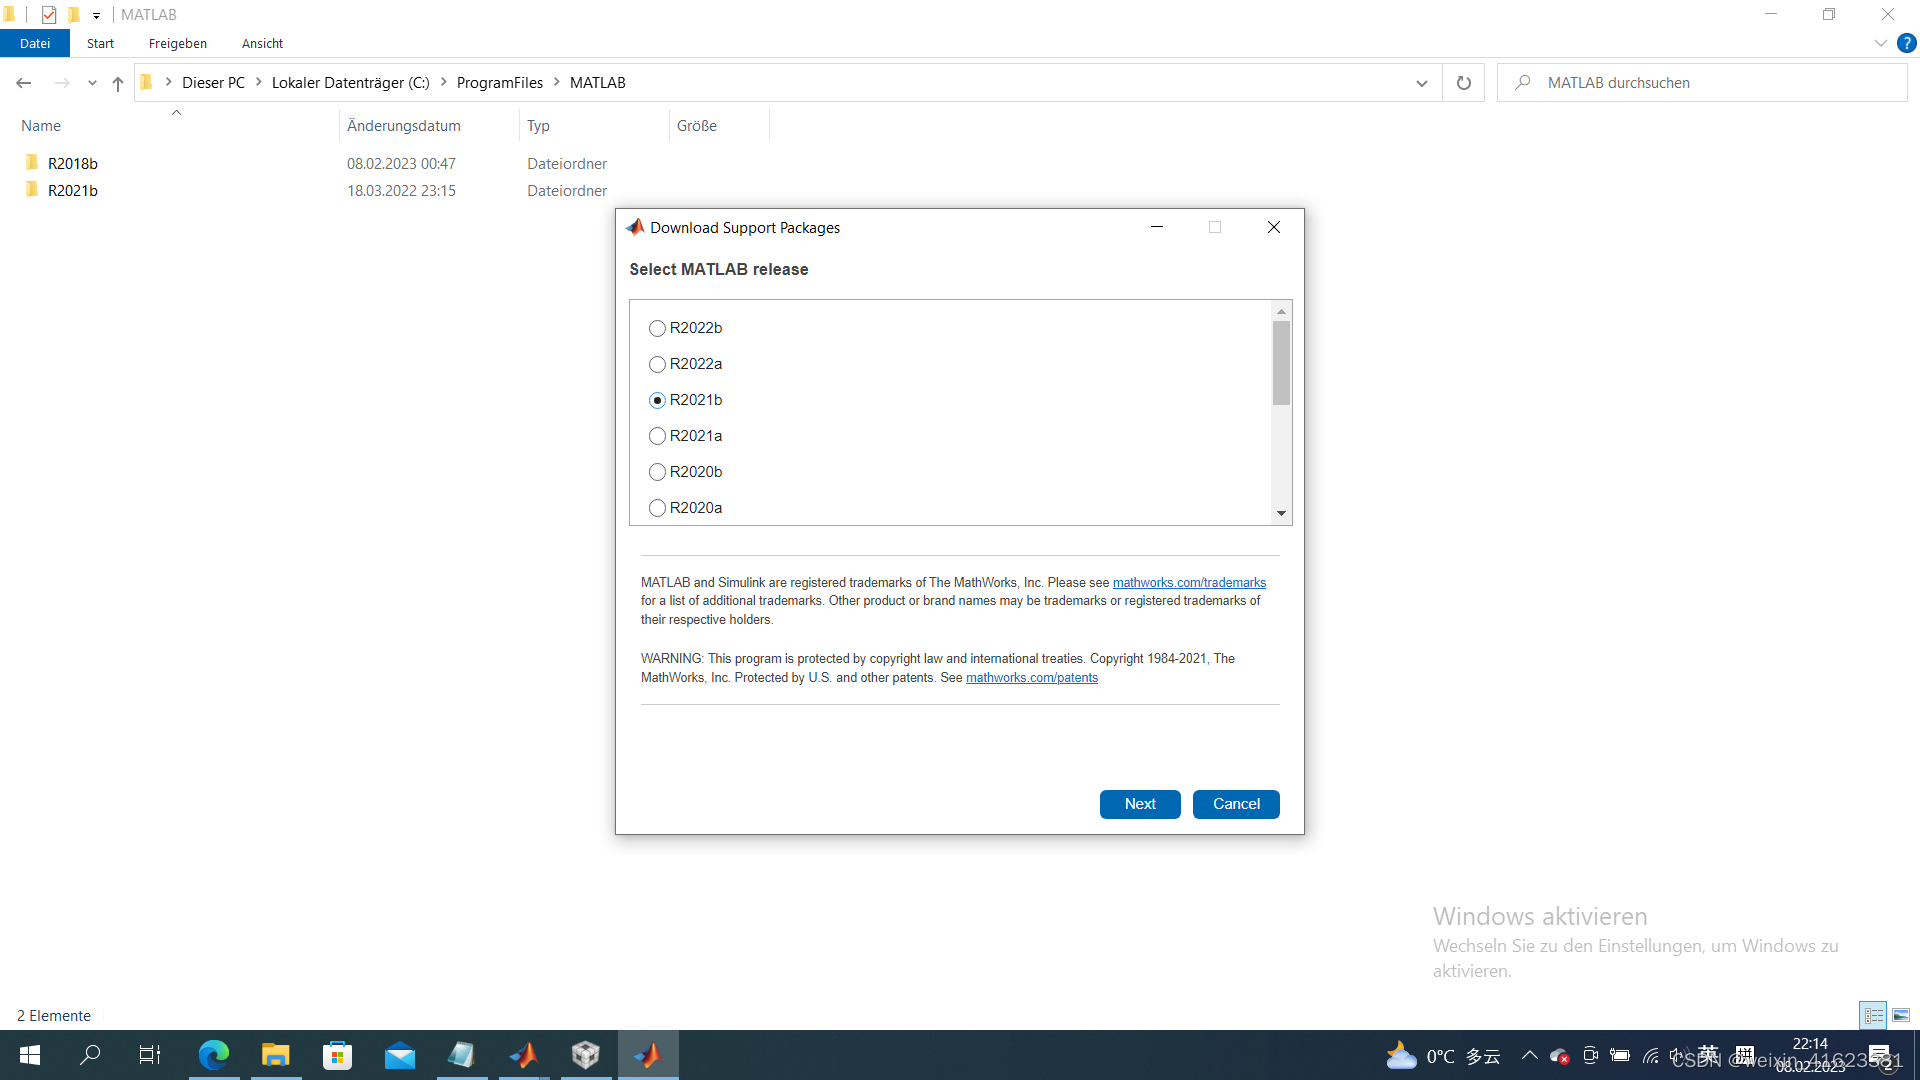The image size is (1920, 1080).
Task: Open the Ansicht ribbon tab
Action: (262, 43)
